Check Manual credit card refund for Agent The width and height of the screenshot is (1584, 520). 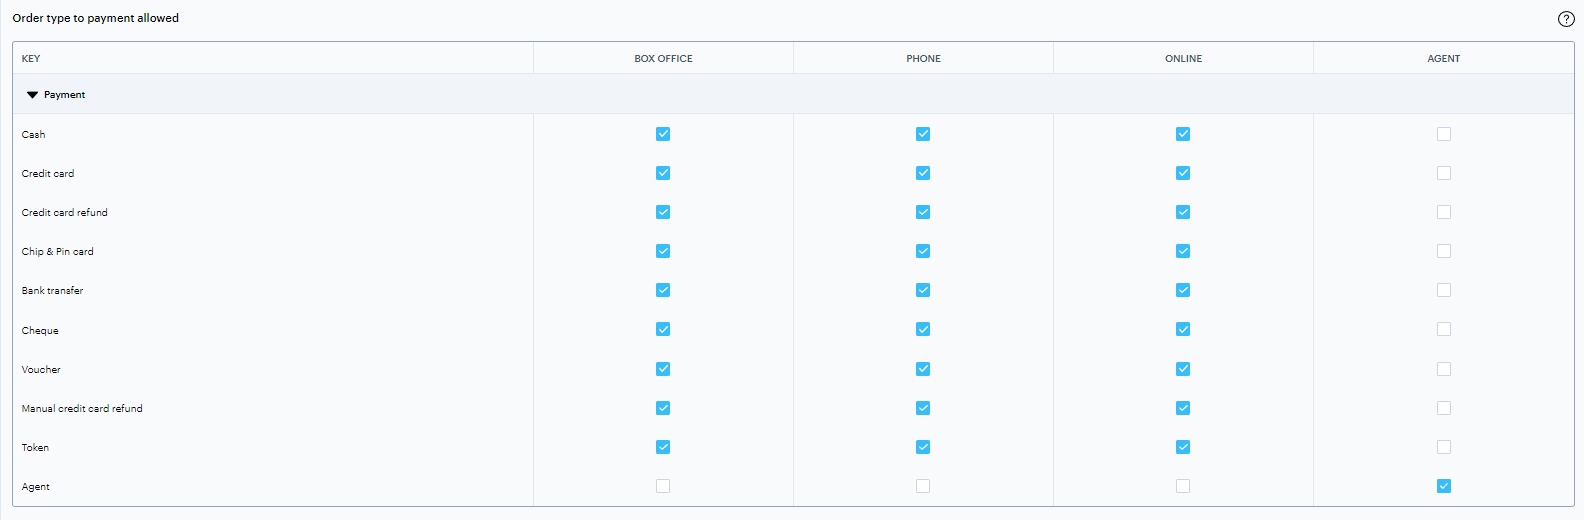1444,408
